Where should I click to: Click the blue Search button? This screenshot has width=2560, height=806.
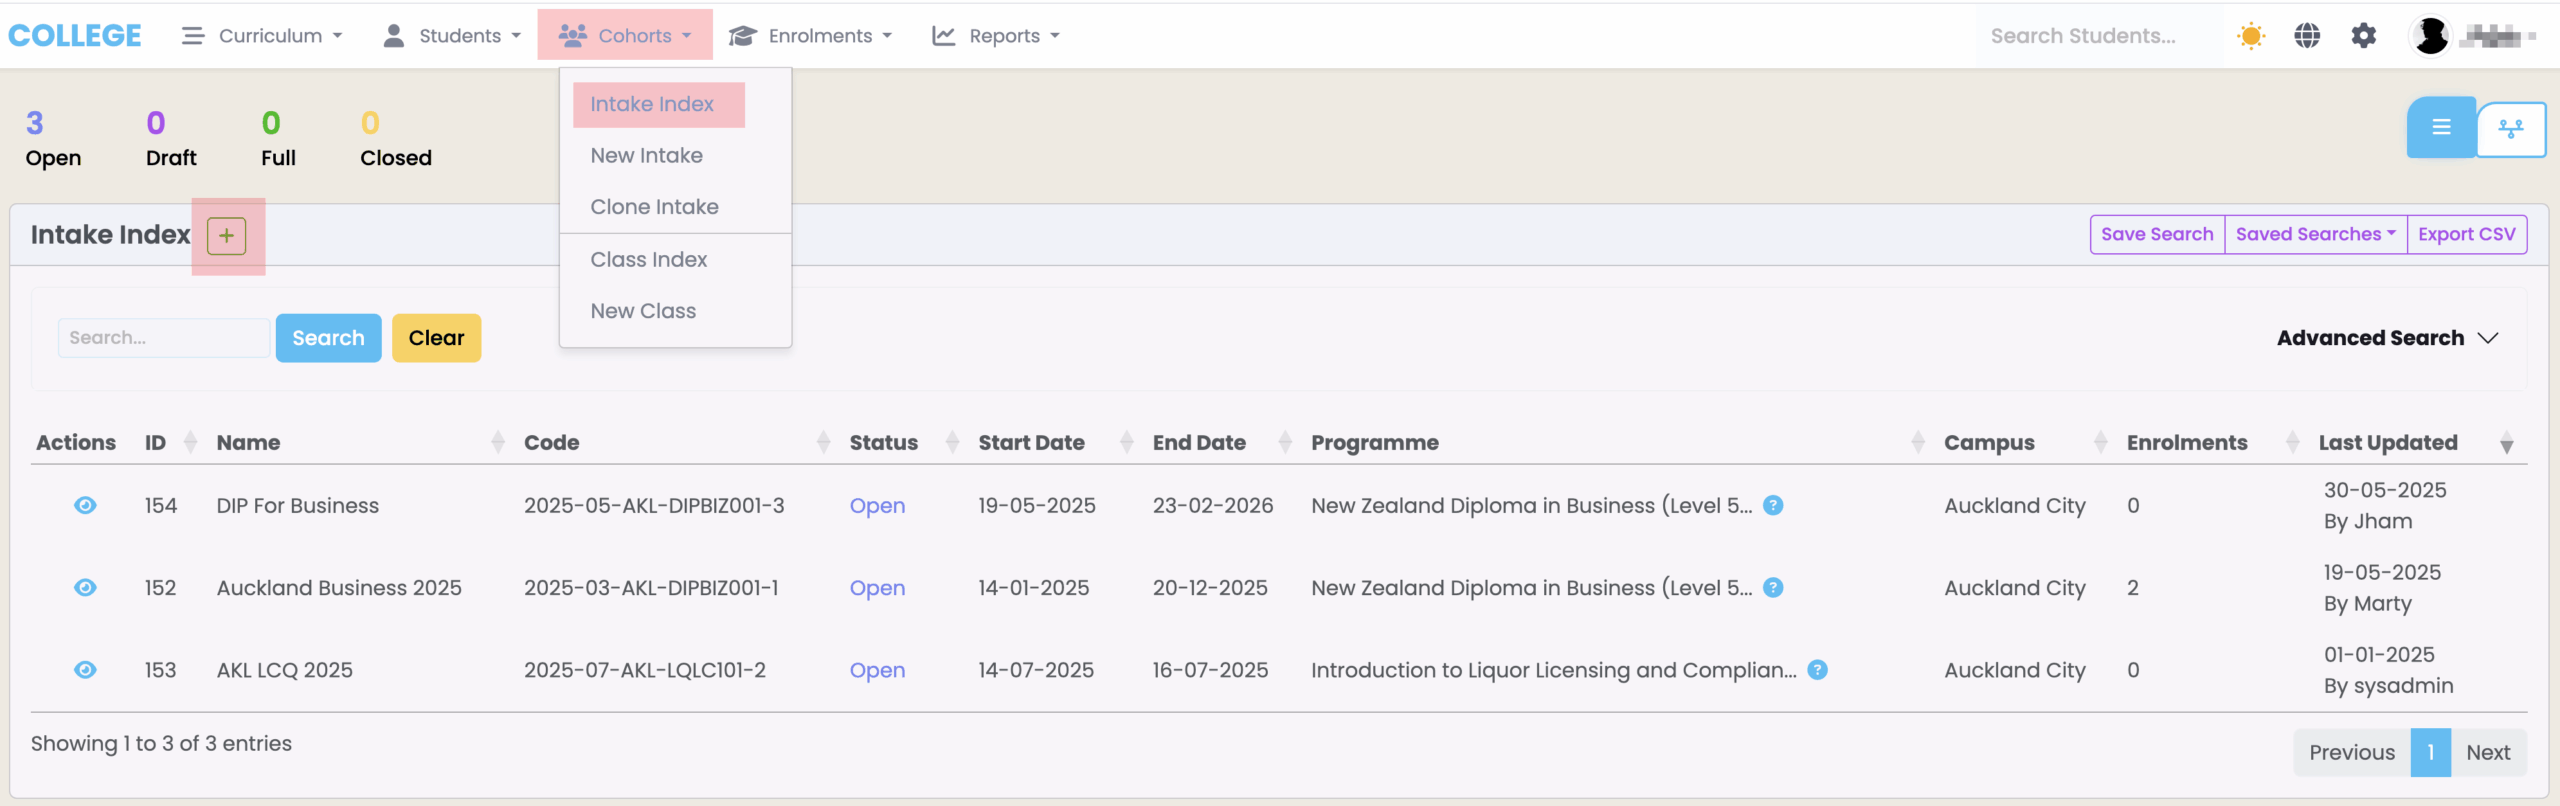click(x=328, y=338)
